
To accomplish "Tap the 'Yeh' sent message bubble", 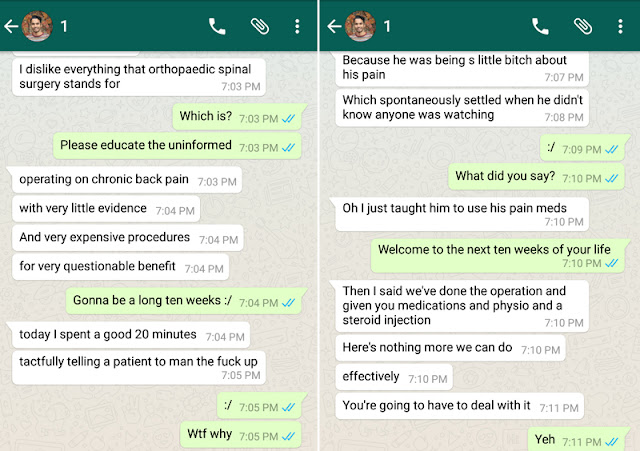I will 577,439.
